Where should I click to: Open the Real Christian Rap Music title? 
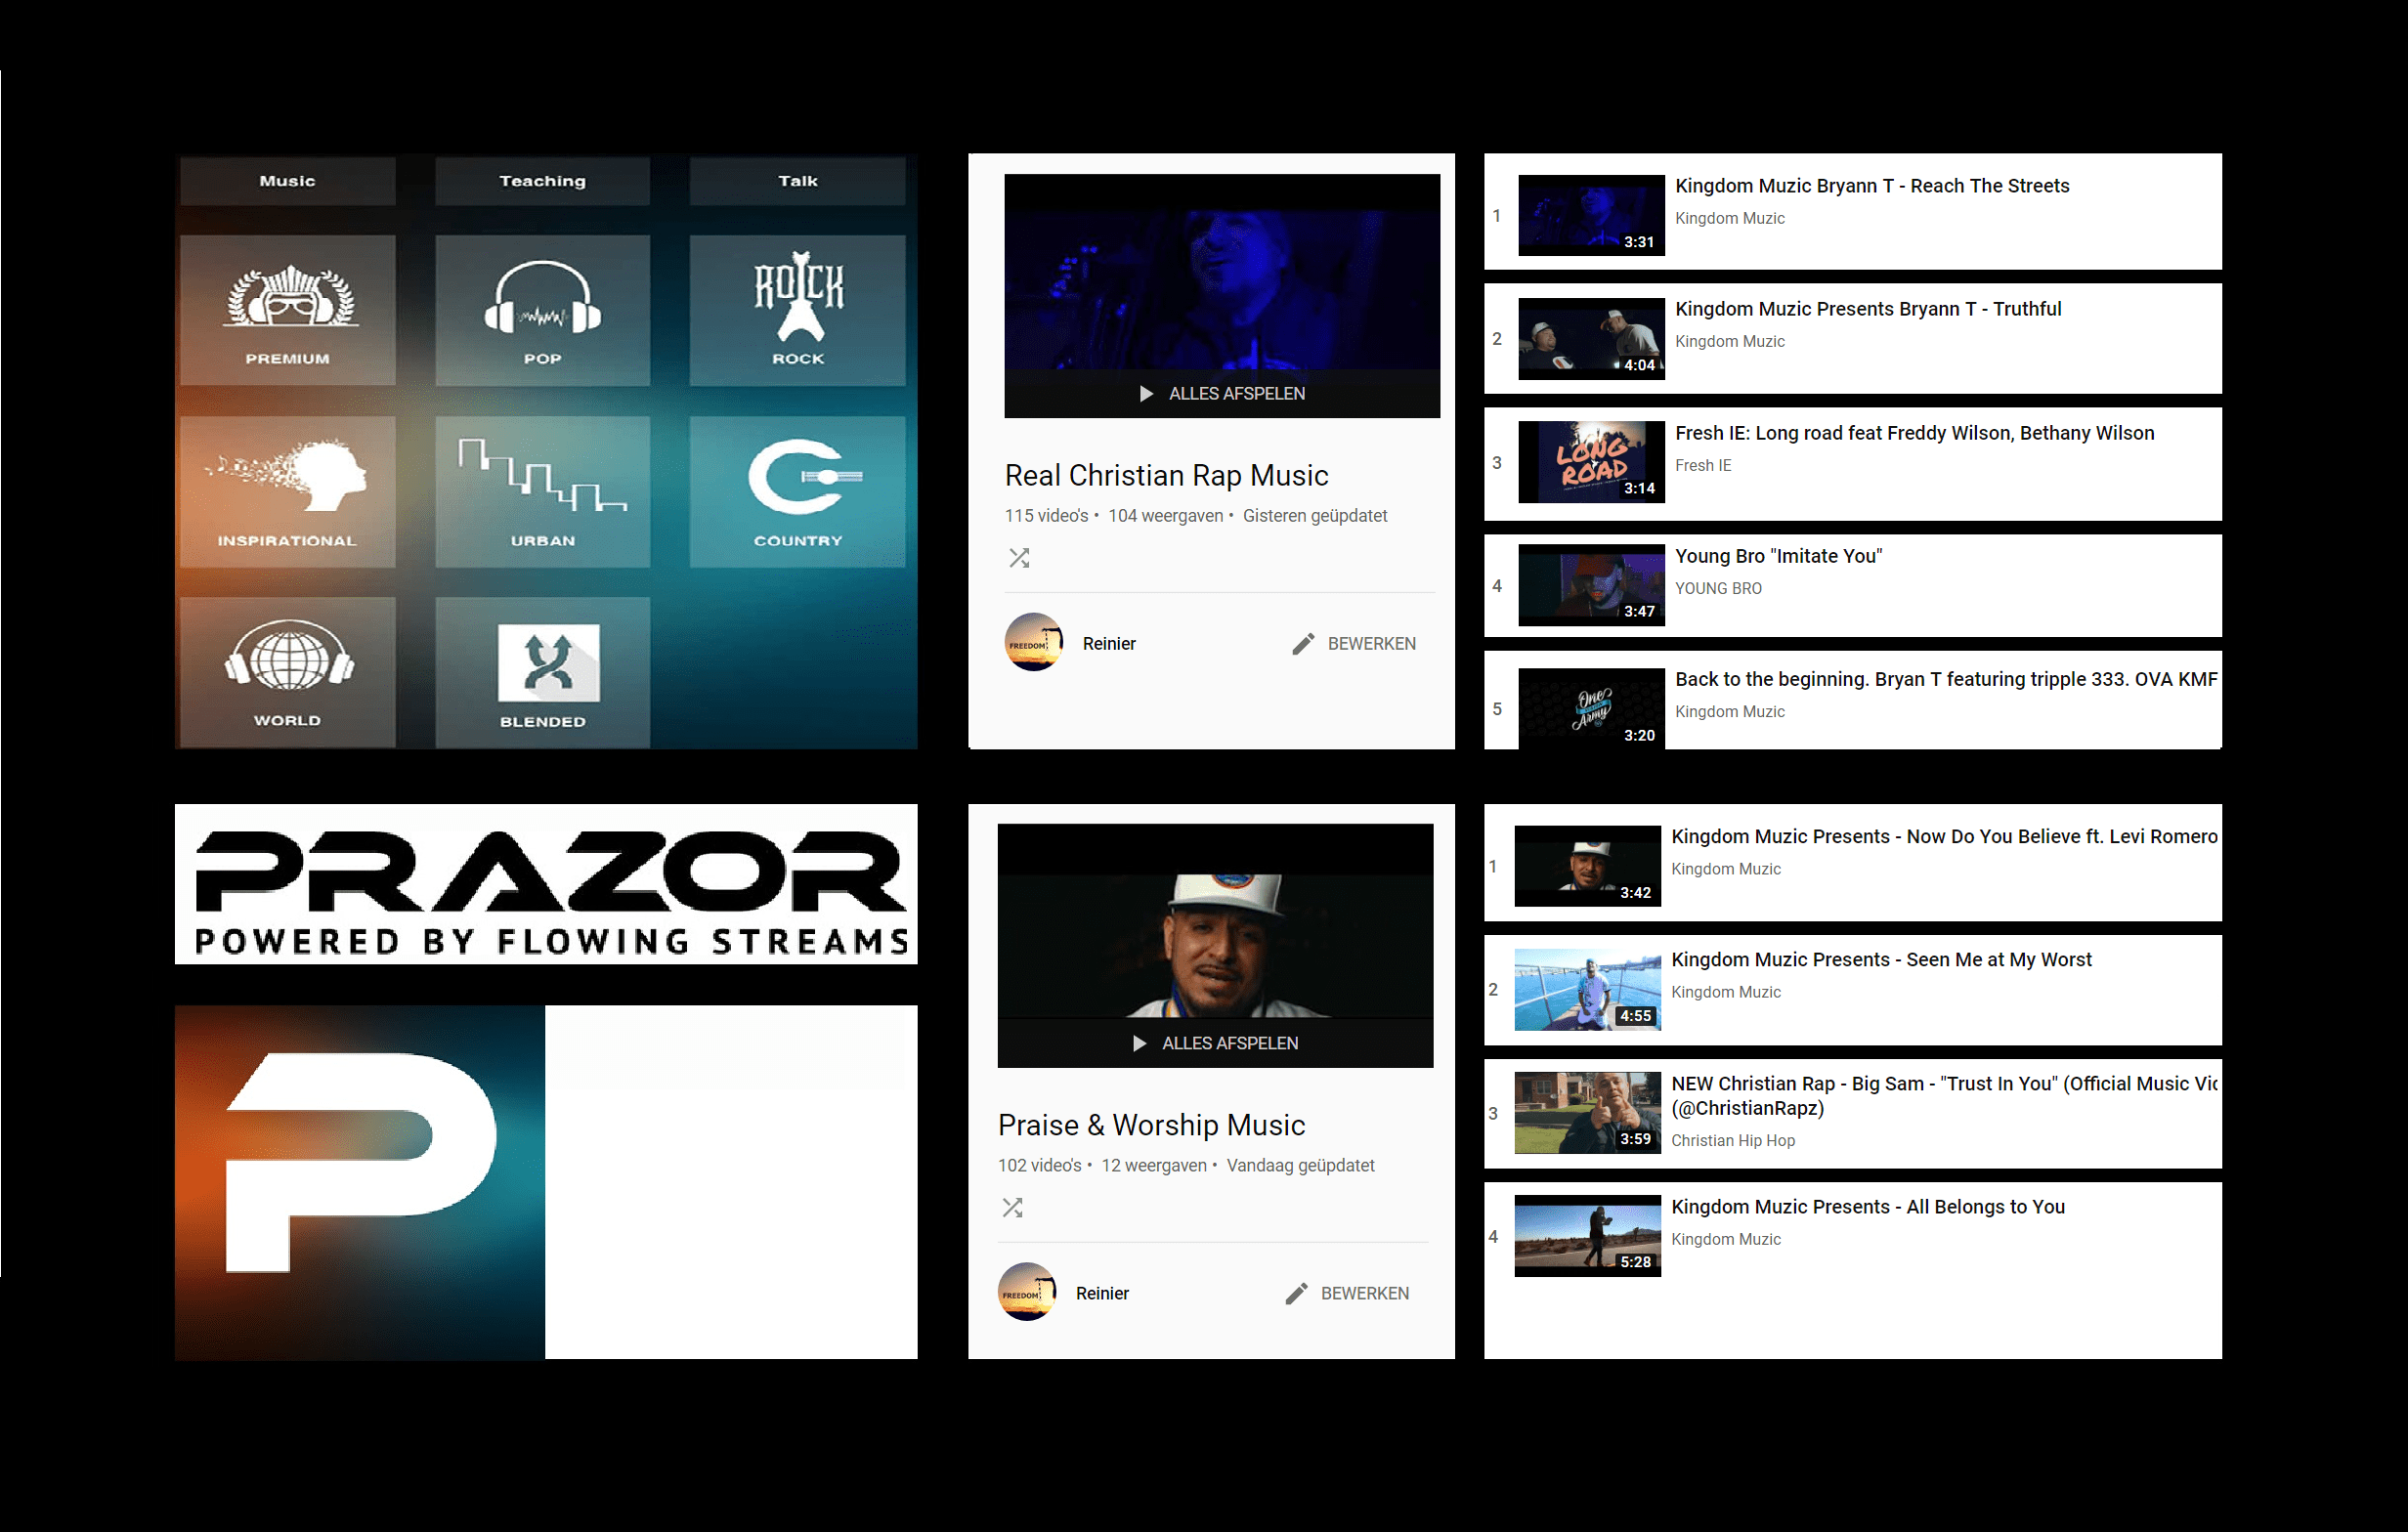point(1166,475)
